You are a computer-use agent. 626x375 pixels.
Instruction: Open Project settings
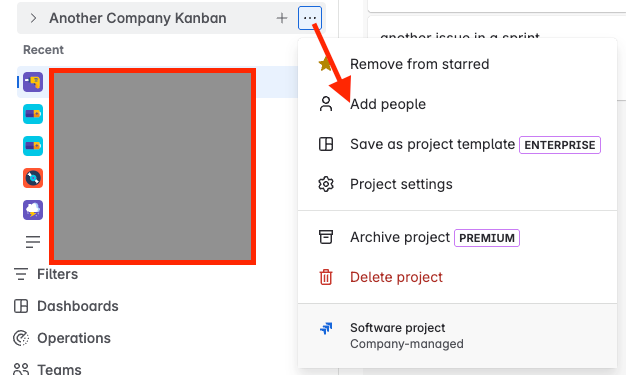401,184
